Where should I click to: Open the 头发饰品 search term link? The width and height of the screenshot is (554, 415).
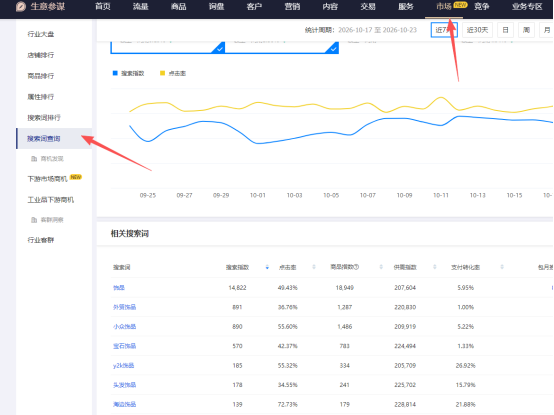tap(124, 385)
